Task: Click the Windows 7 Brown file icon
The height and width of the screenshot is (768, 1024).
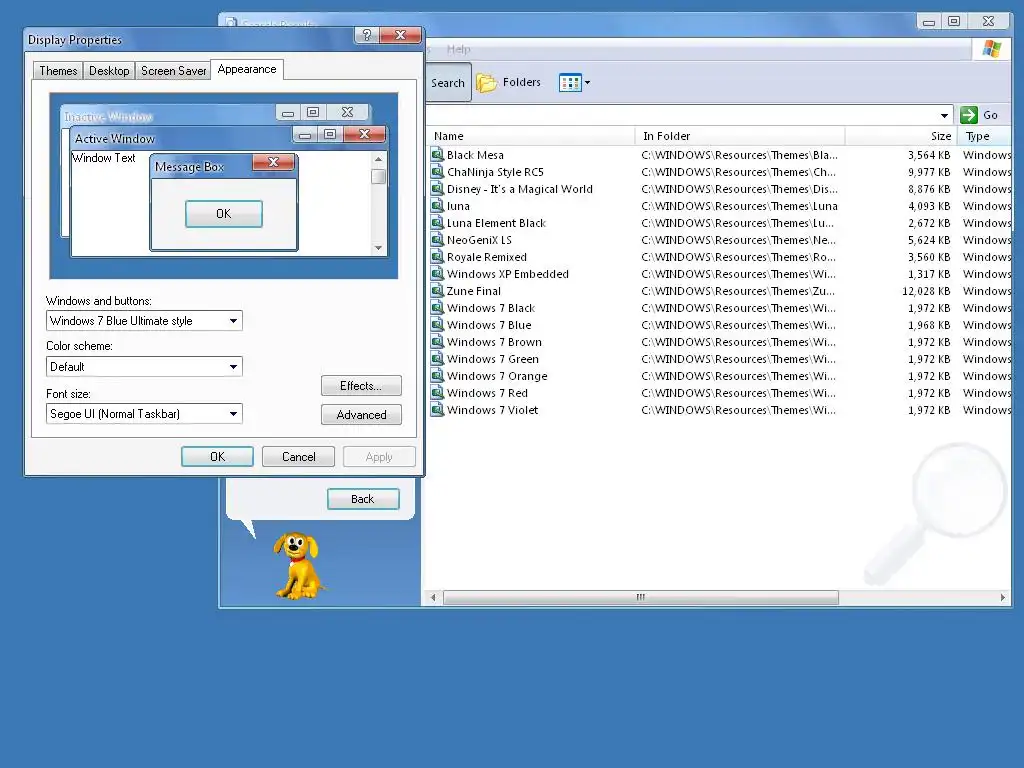Action: tap(438, 342)
